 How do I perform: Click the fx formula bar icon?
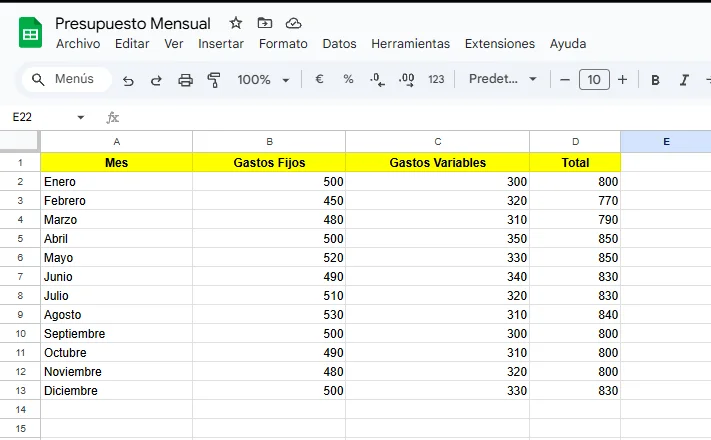click(112, 118)
